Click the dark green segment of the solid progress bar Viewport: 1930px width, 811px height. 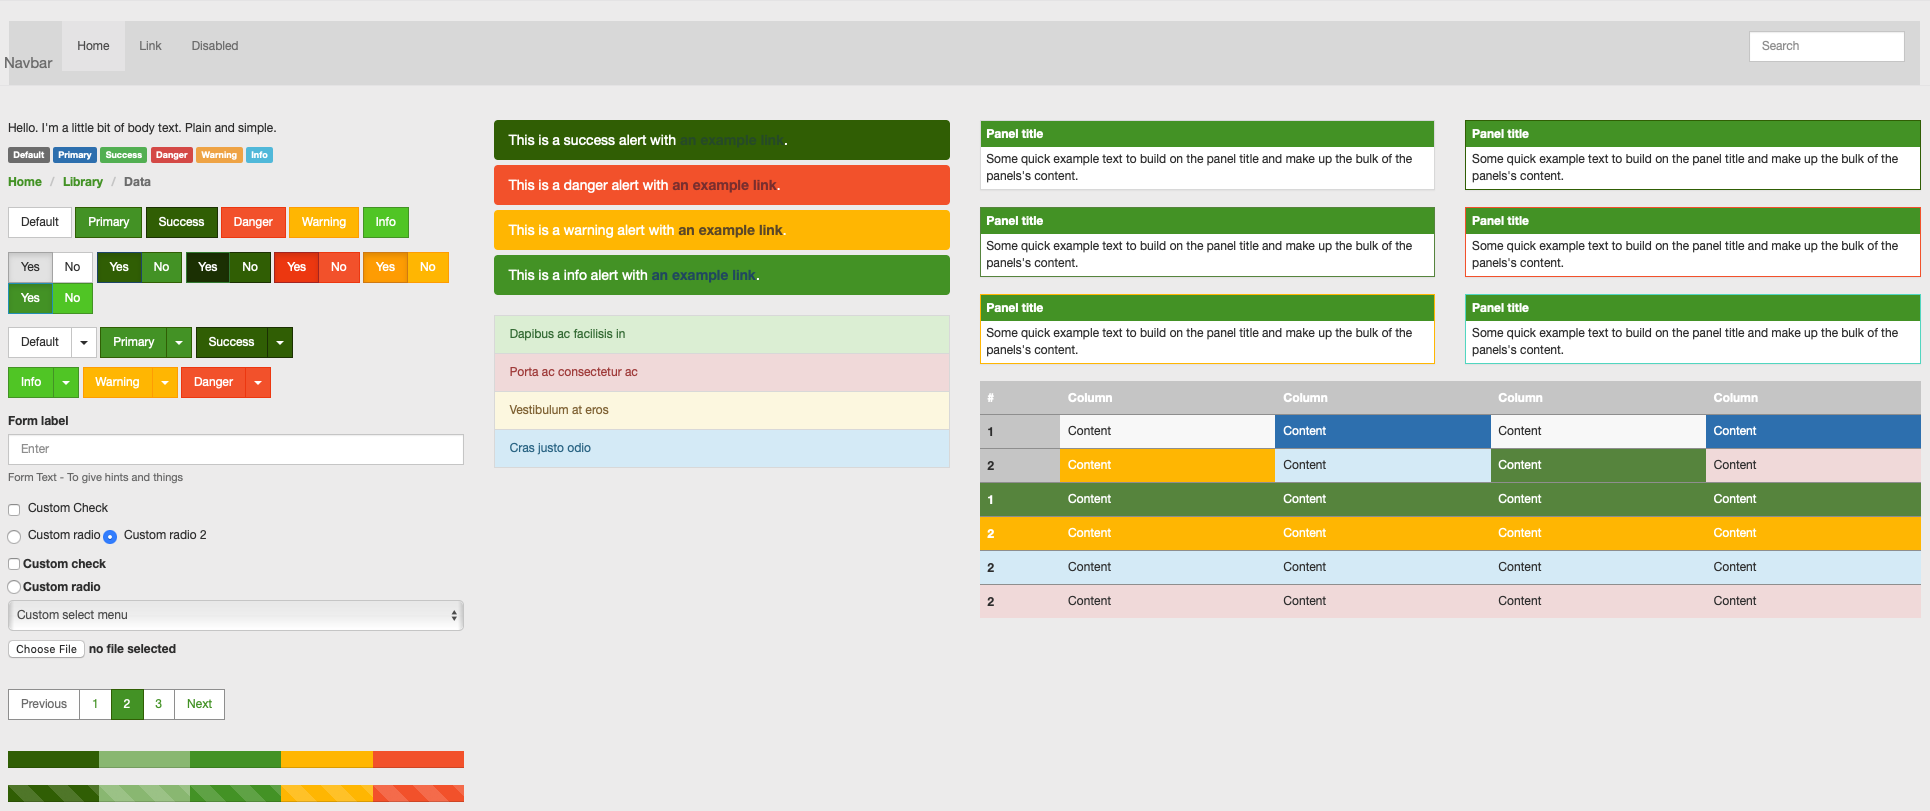(53, 760)
